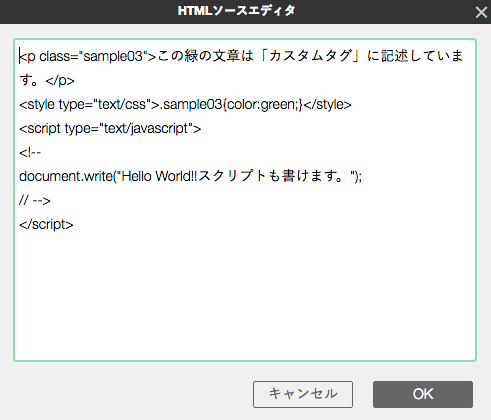Click the .sample03 selector in the style line
Viewport: 491px width, 420px height.
pos(191,105)
